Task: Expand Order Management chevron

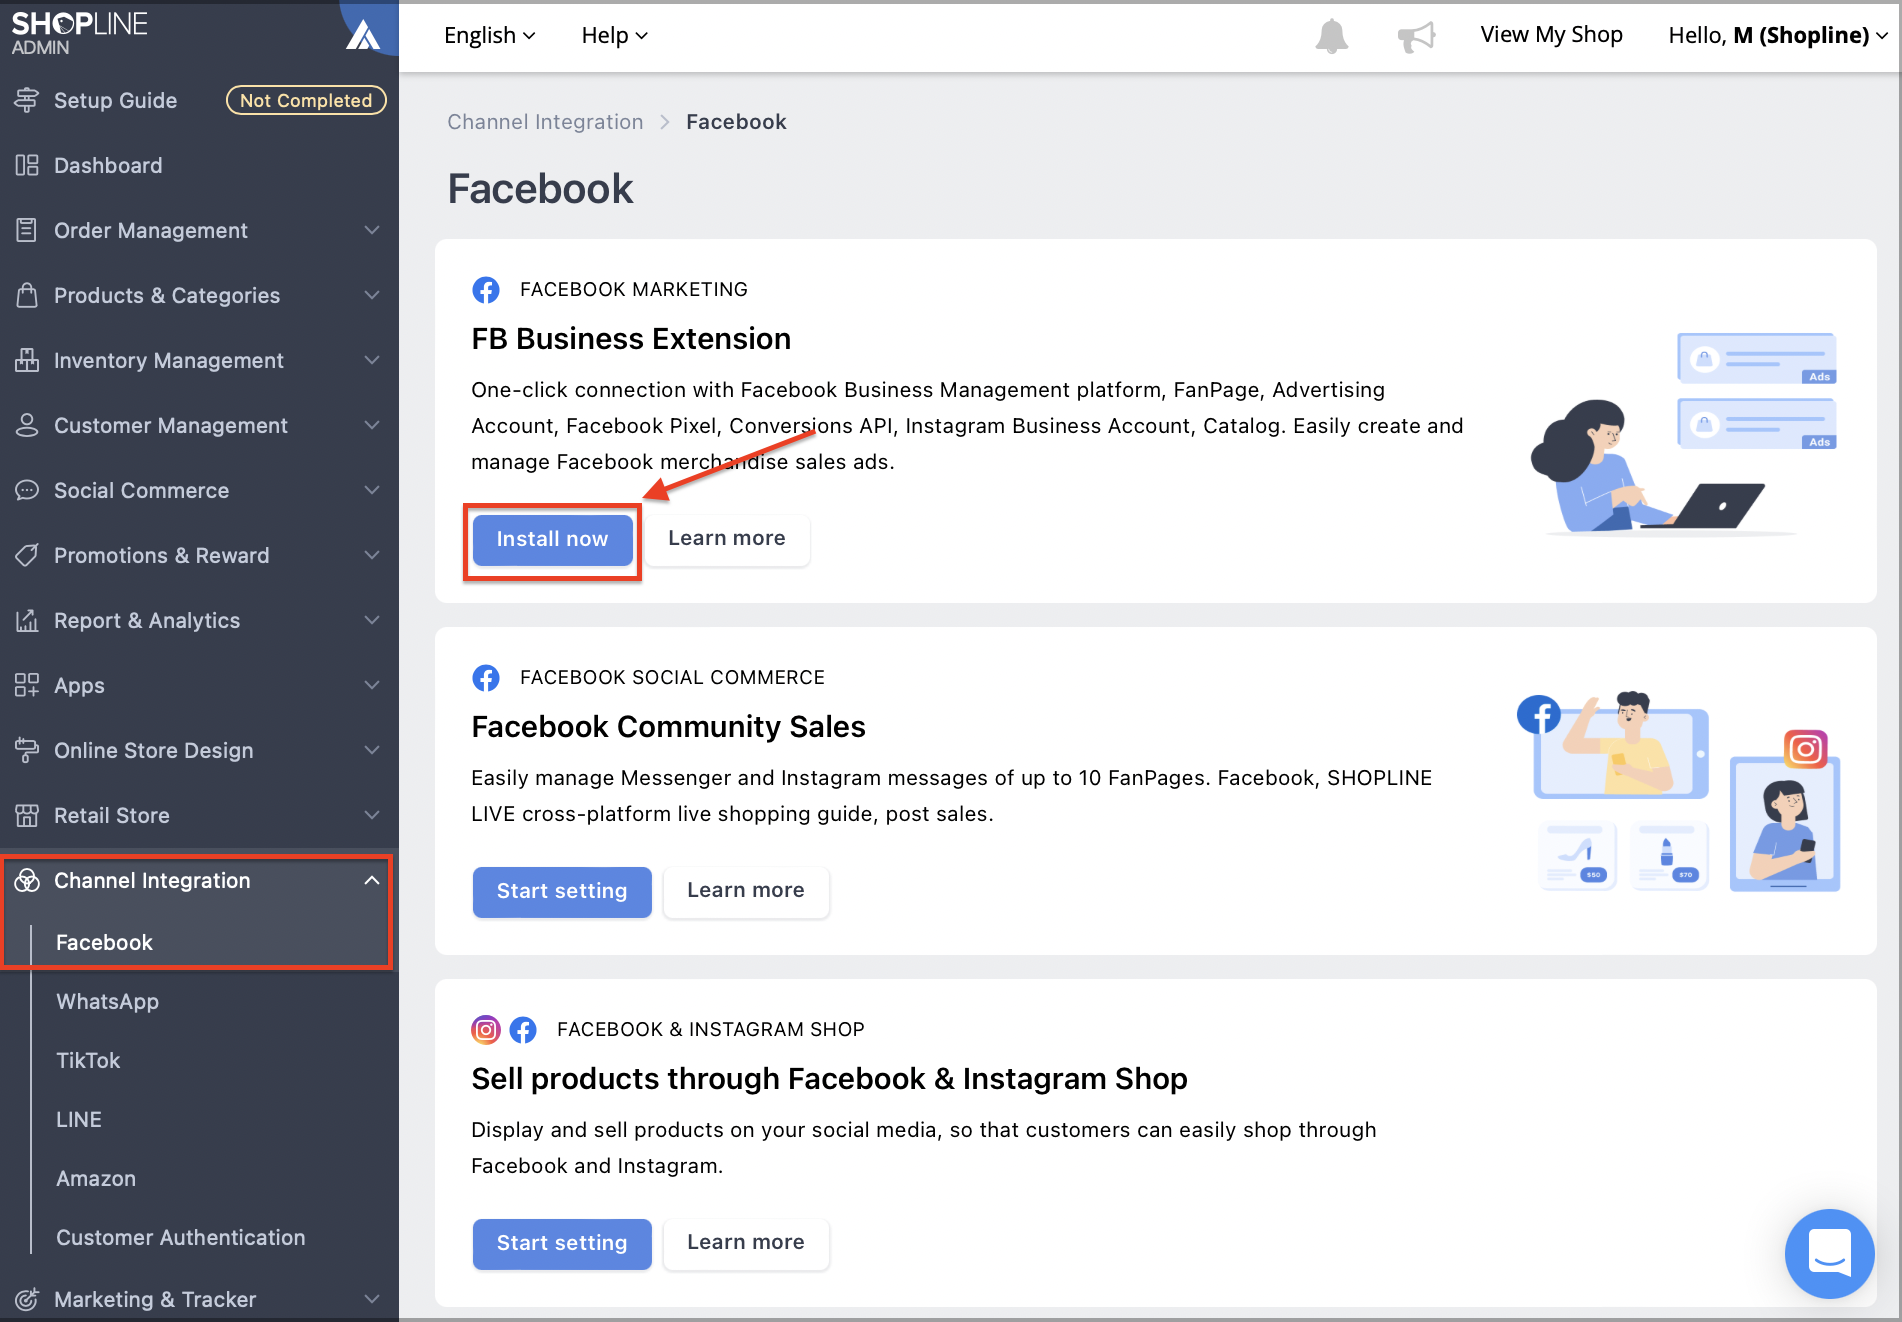Action: [x=372, y=230]
